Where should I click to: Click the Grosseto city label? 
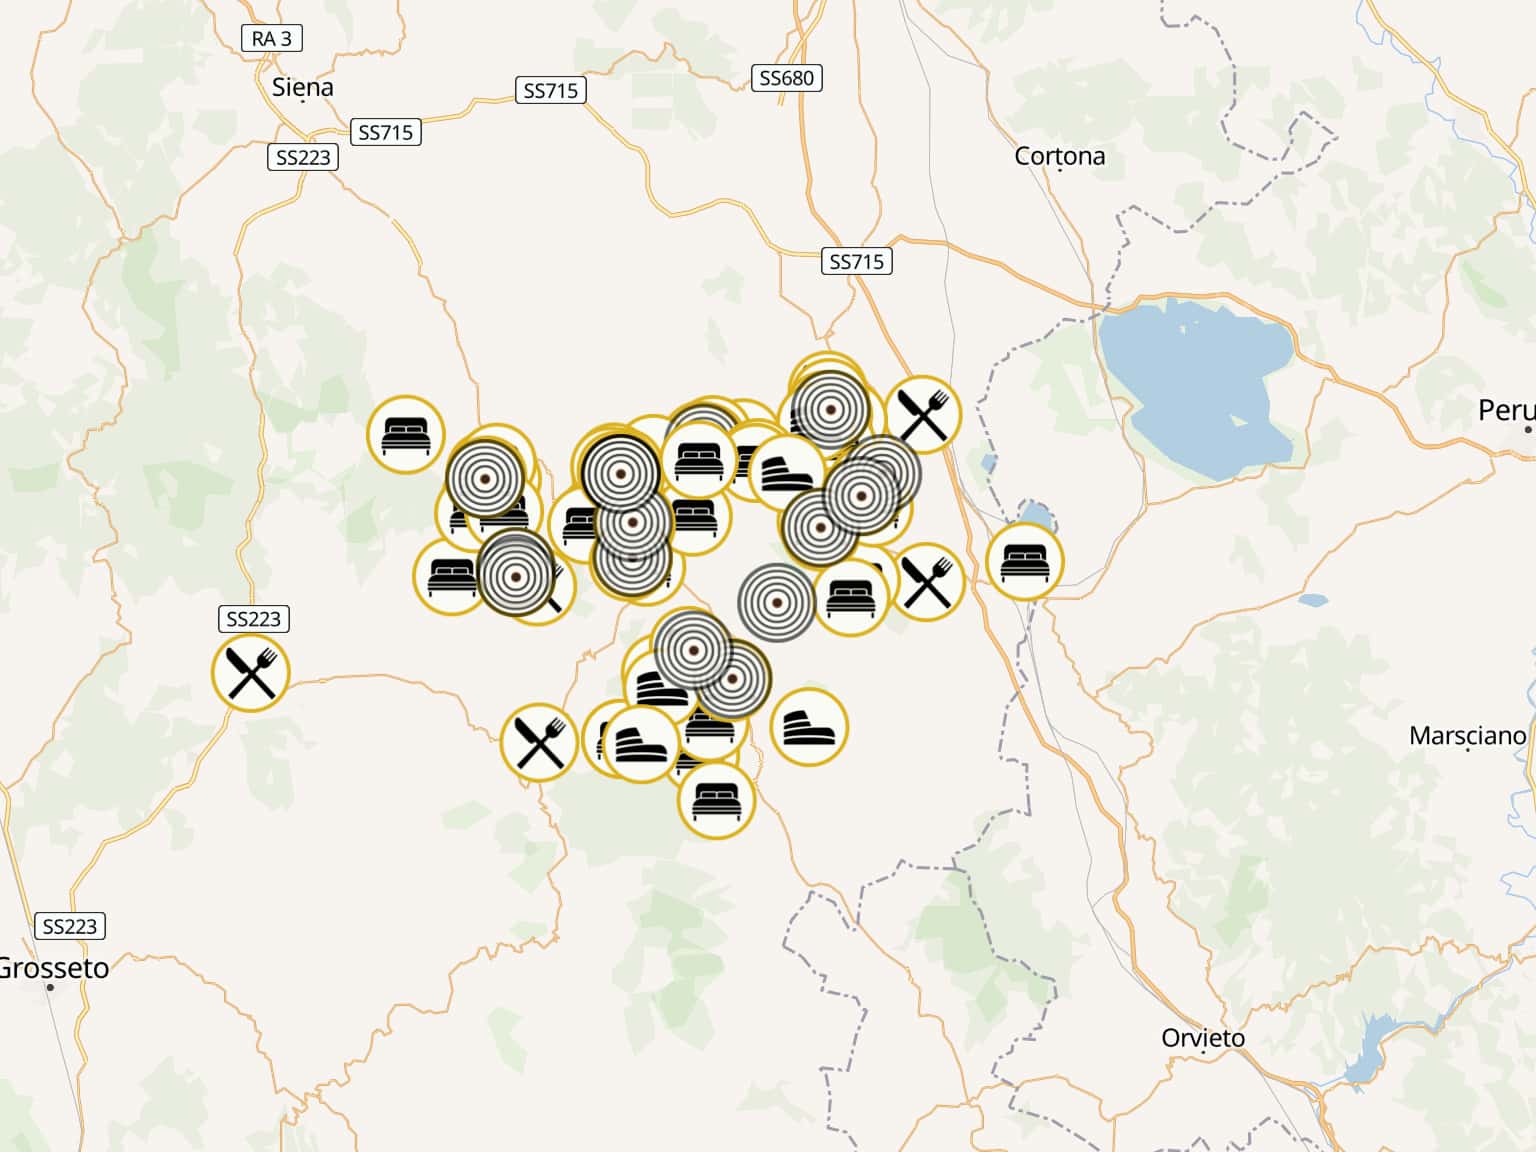54,968
